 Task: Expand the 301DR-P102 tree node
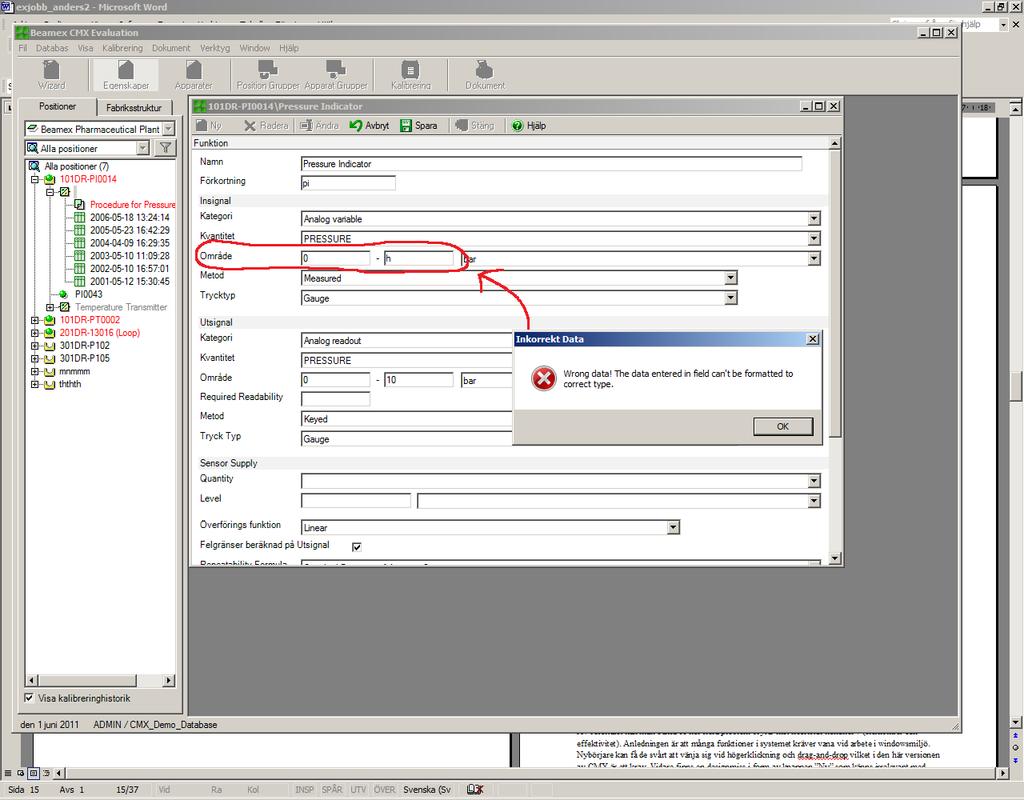pos(35,345)
